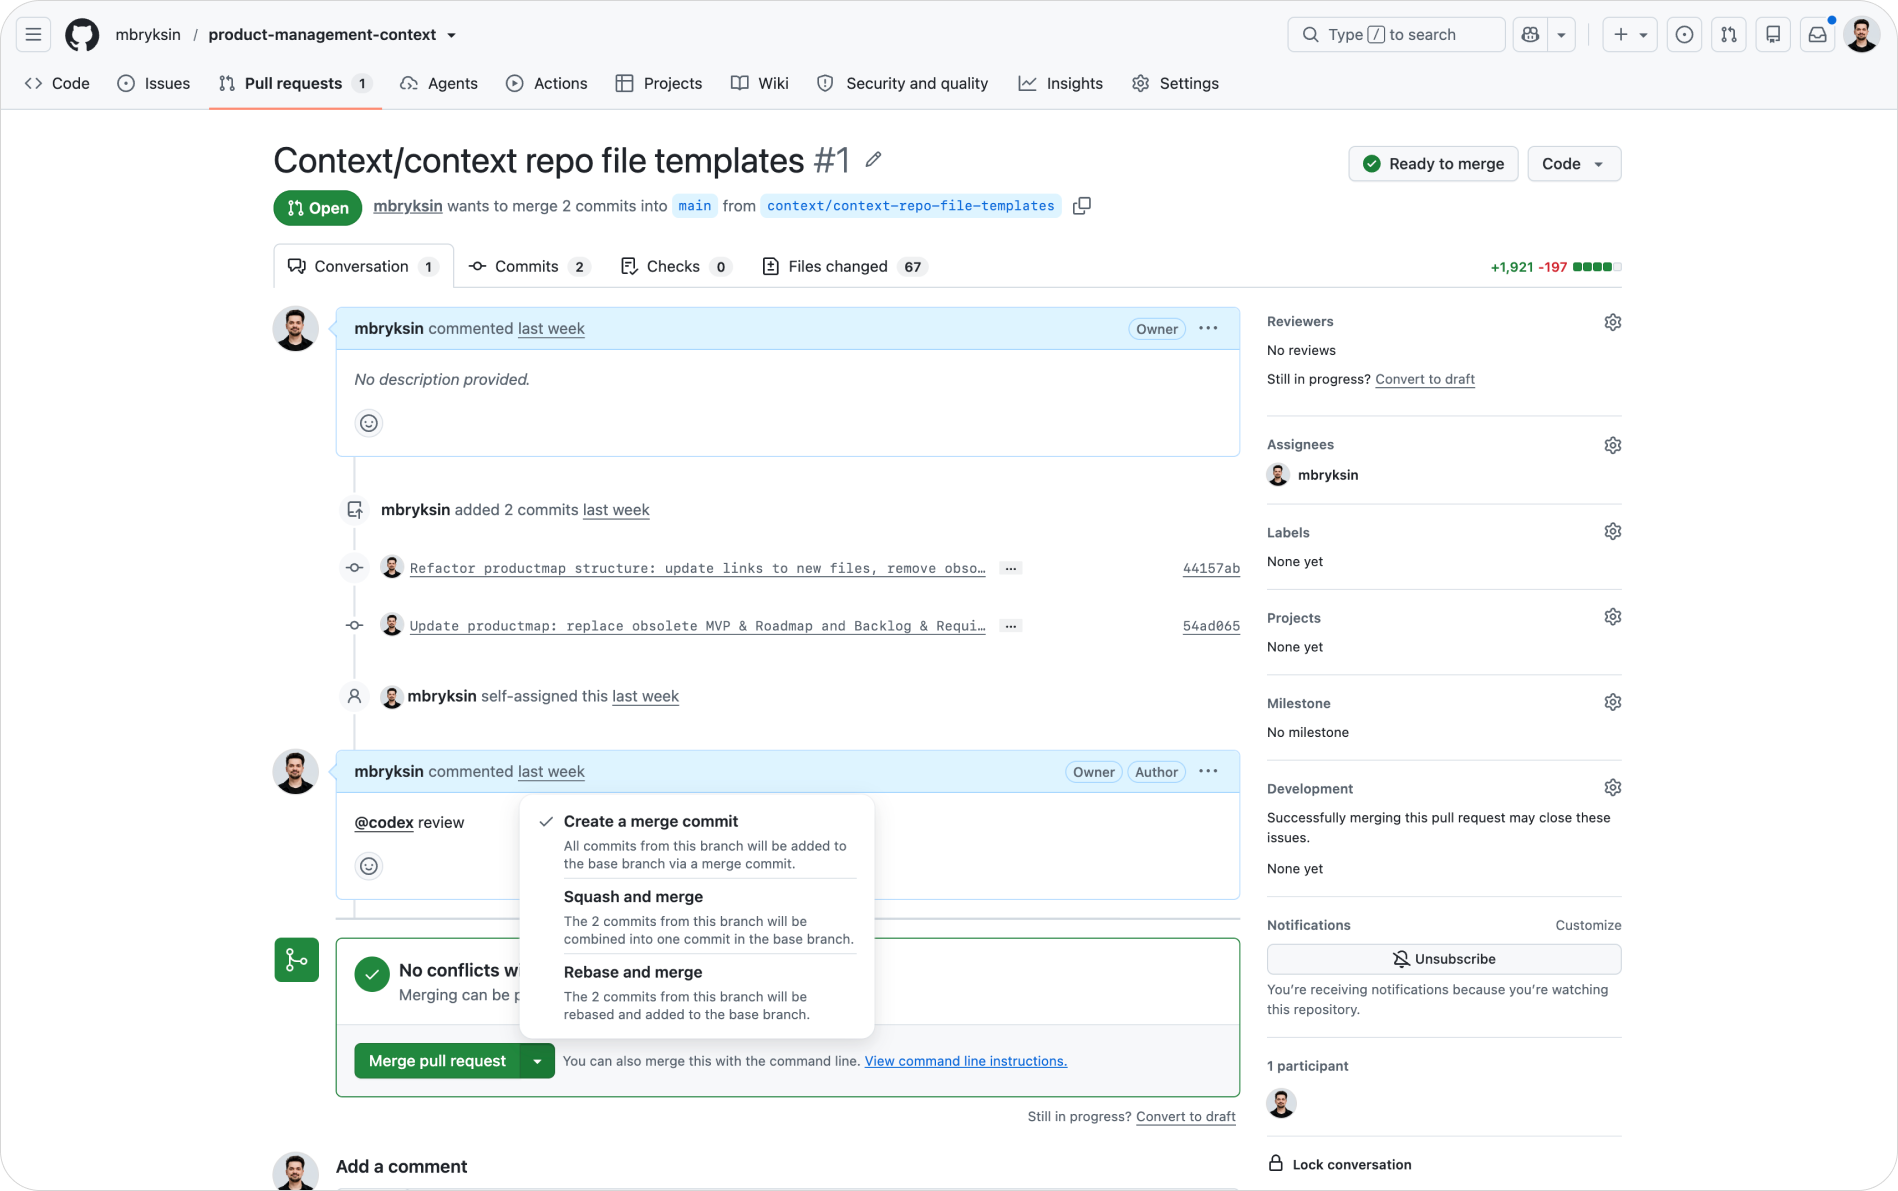The height and width of the screenshot is (1191, 1898).
Task: Open options menu on first comment
Action: point(1208,328)
